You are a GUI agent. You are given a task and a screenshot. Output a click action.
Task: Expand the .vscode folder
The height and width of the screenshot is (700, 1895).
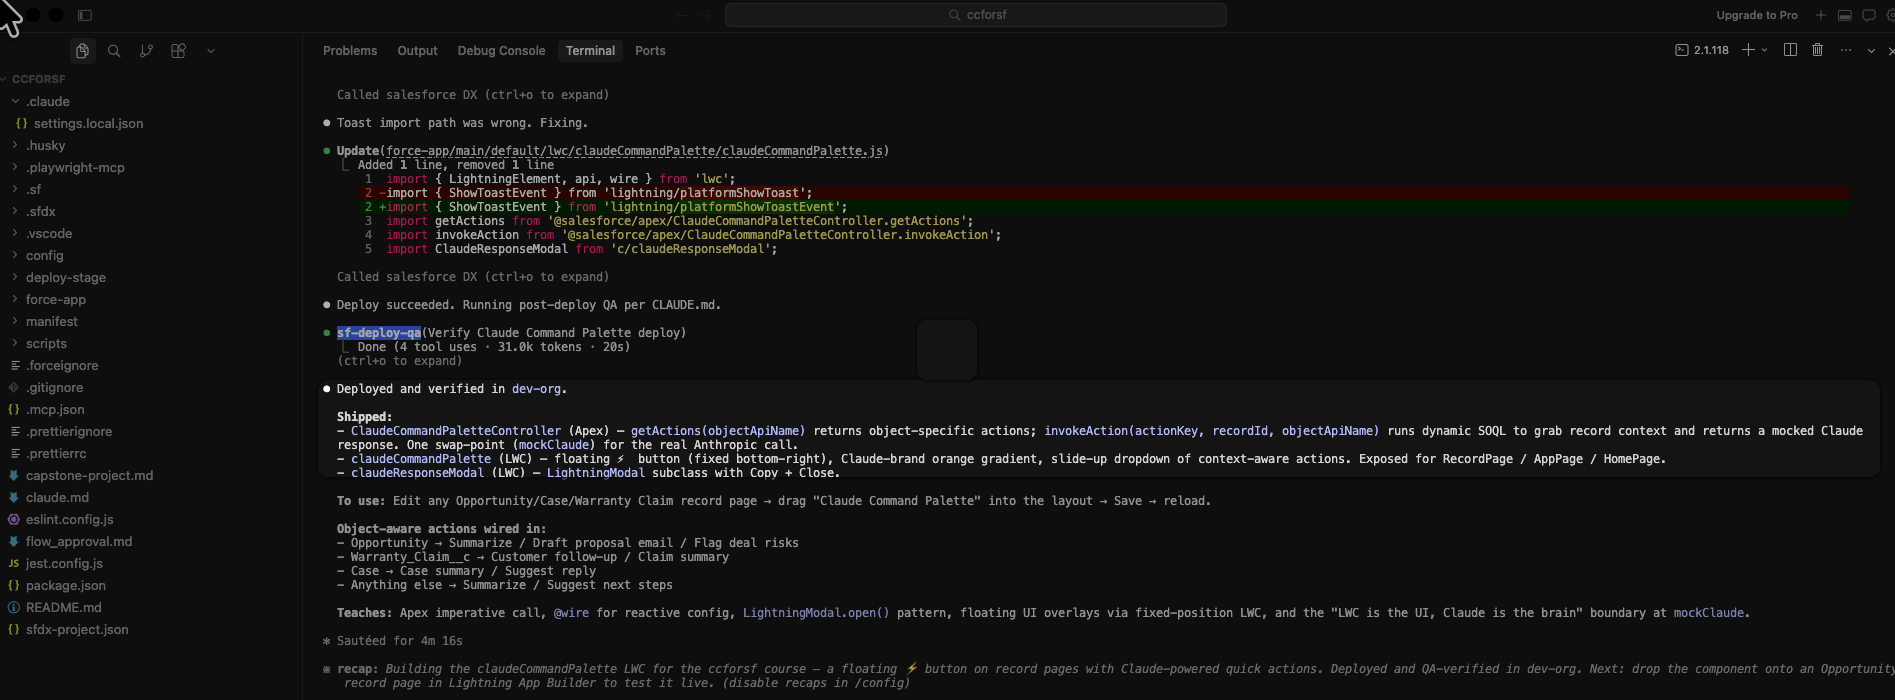coord(49,234)
